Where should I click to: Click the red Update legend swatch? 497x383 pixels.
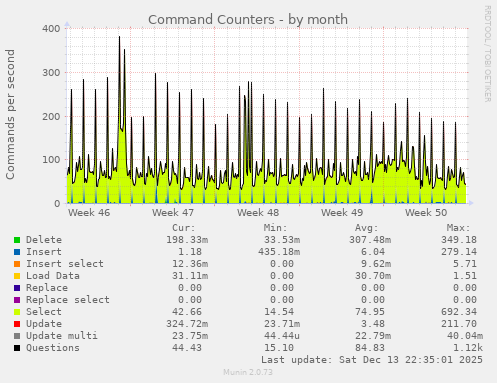(17, 324)
